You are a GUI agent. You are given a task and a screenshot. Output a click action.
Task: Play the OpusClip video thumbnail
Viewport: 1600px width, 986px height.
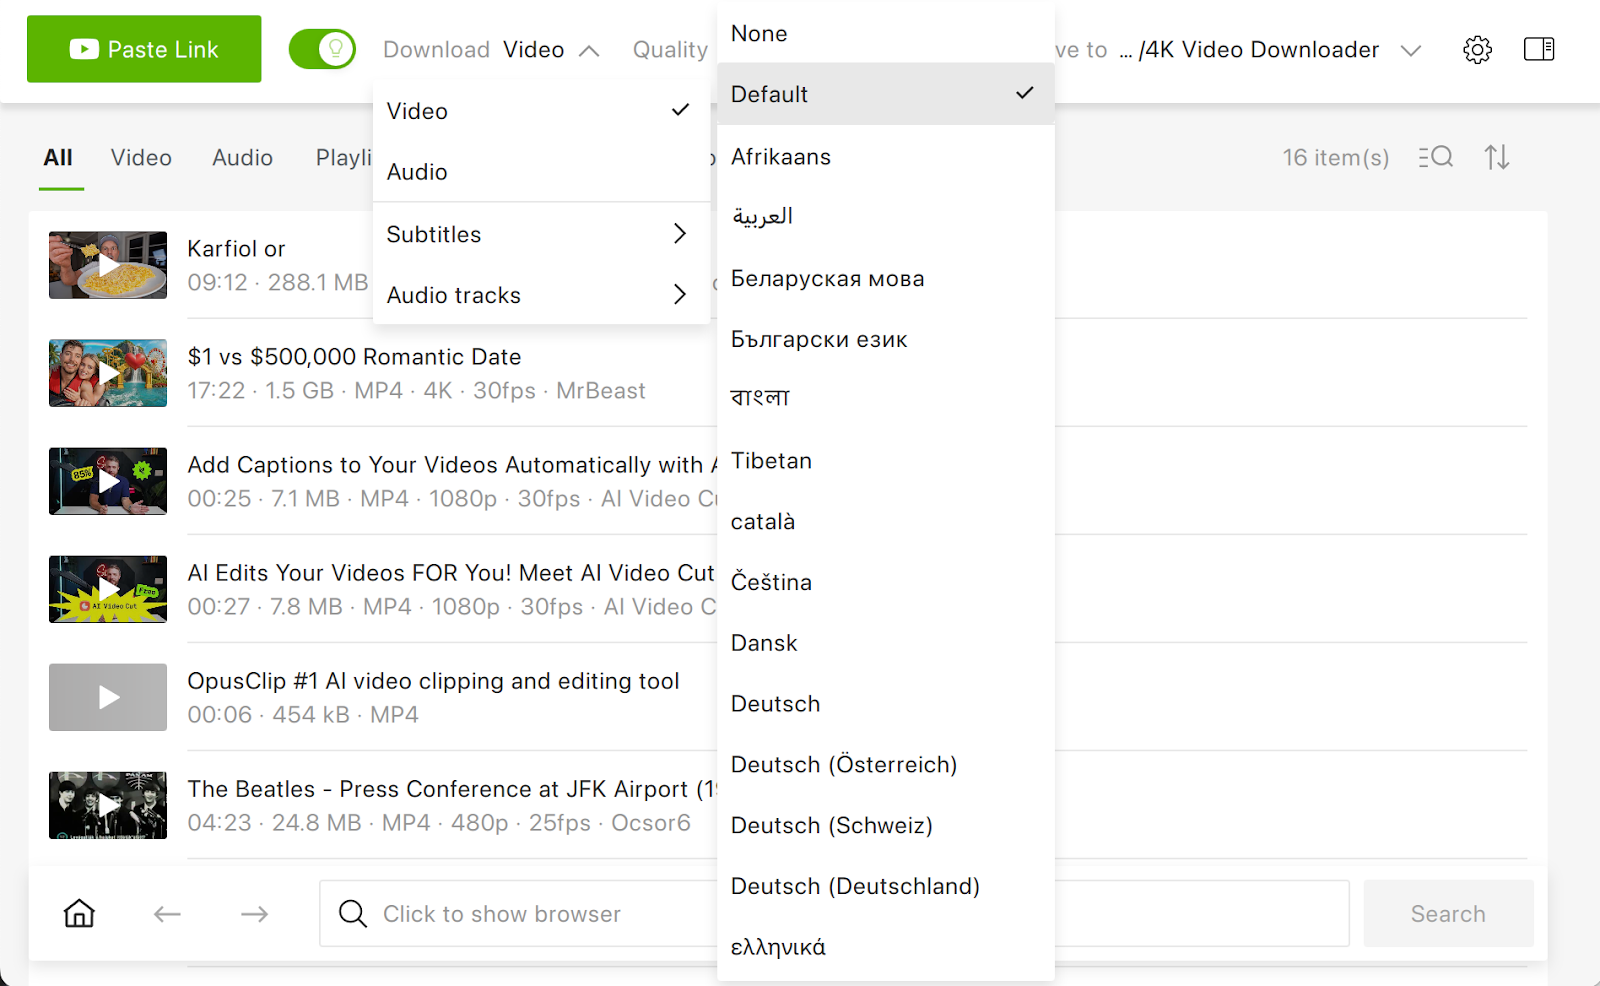108,697
